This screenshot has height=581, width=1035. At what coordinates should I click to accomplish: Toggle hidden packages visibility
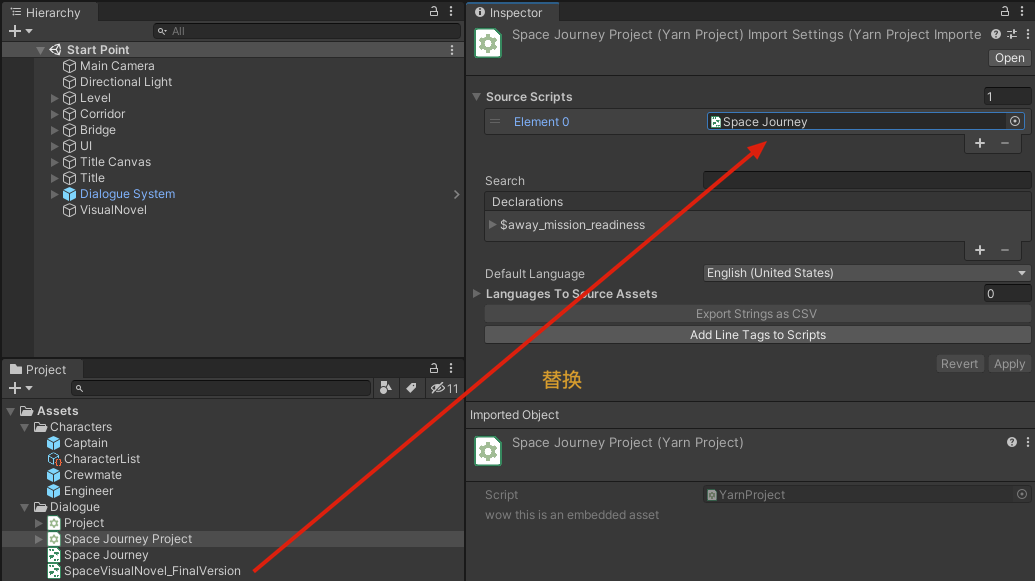coord(444,388)
